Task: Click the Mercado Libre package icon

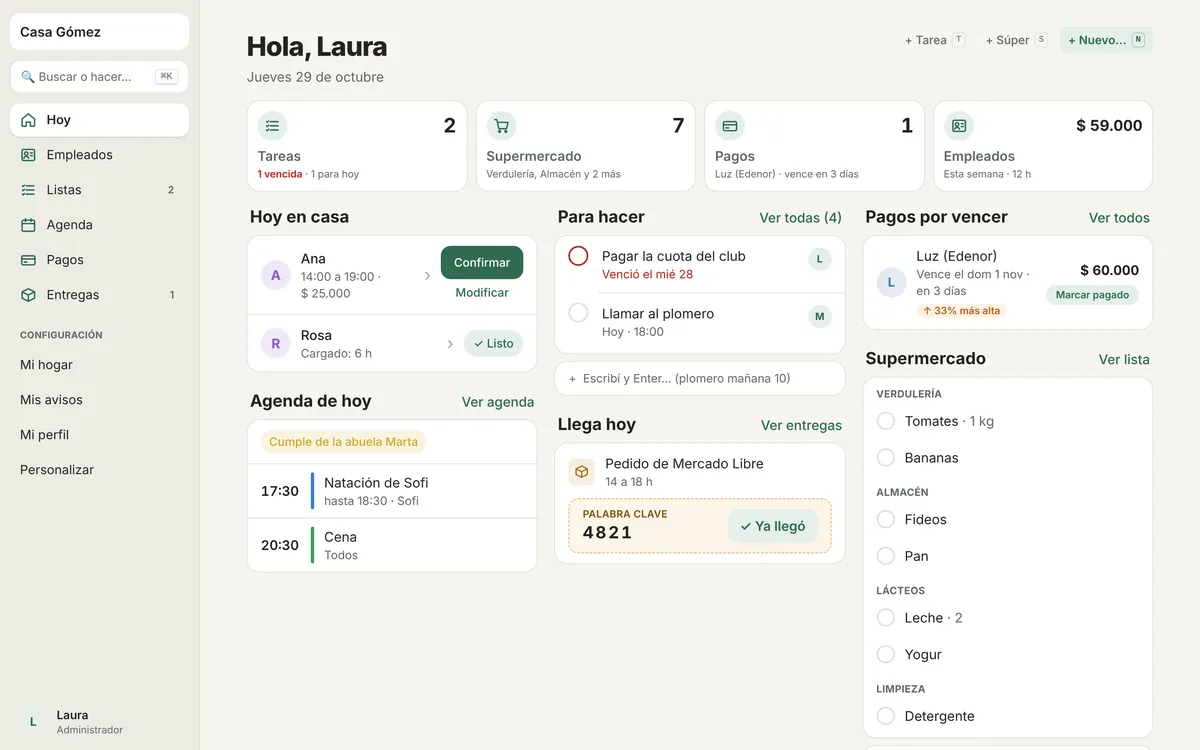Action: [582, 472]
